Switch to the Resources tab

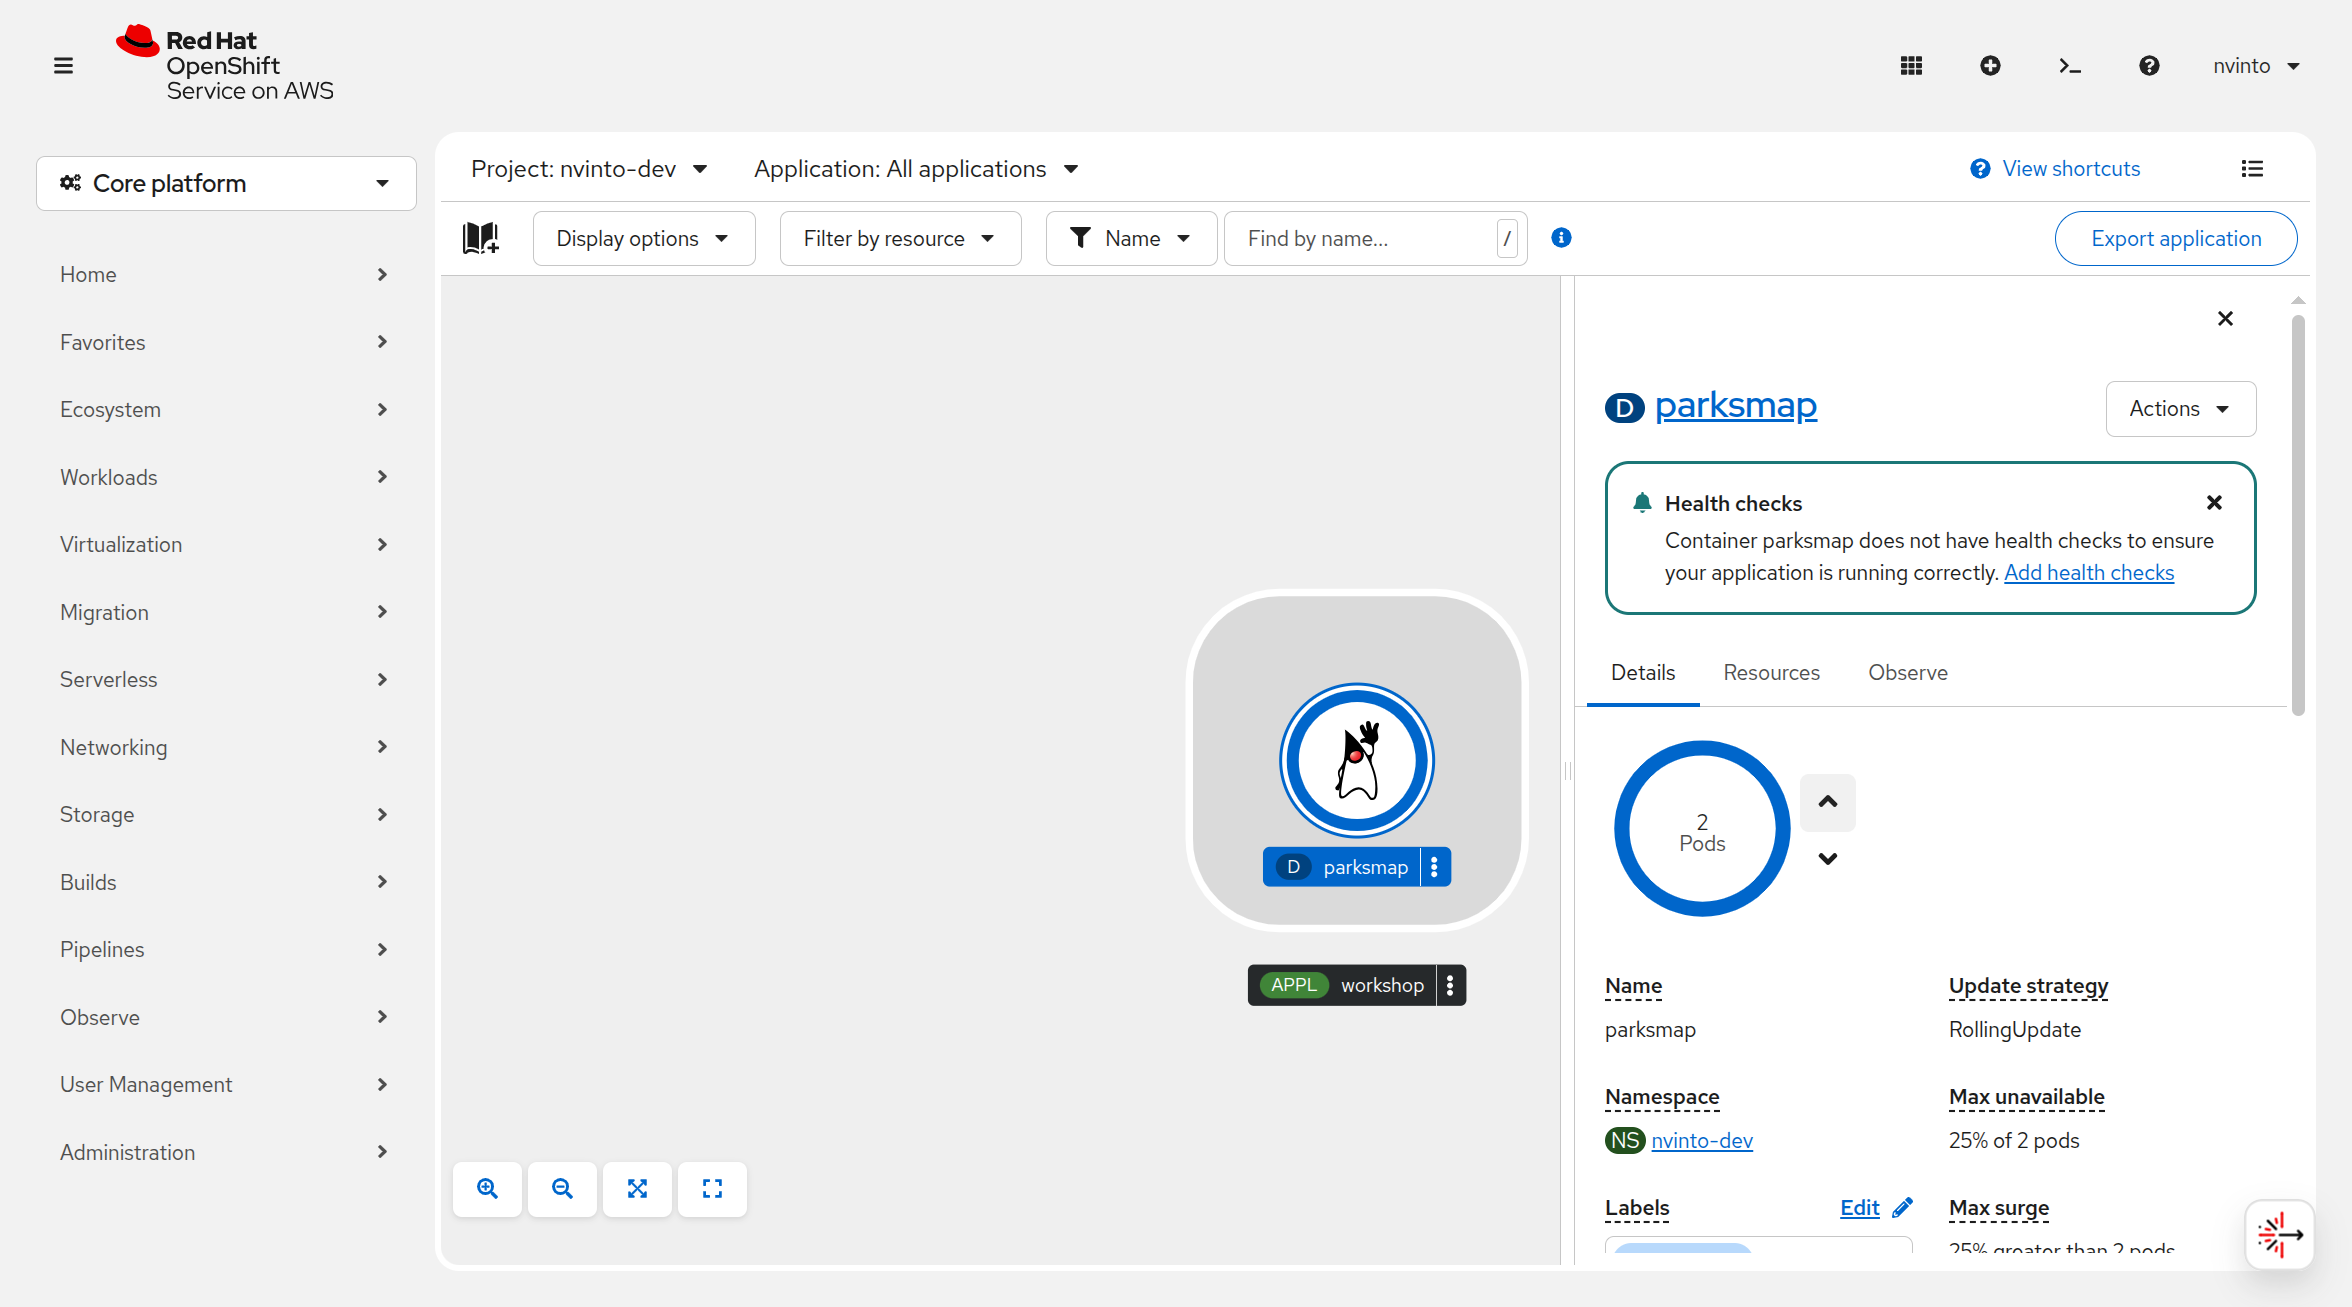[x=1771, y=673]
